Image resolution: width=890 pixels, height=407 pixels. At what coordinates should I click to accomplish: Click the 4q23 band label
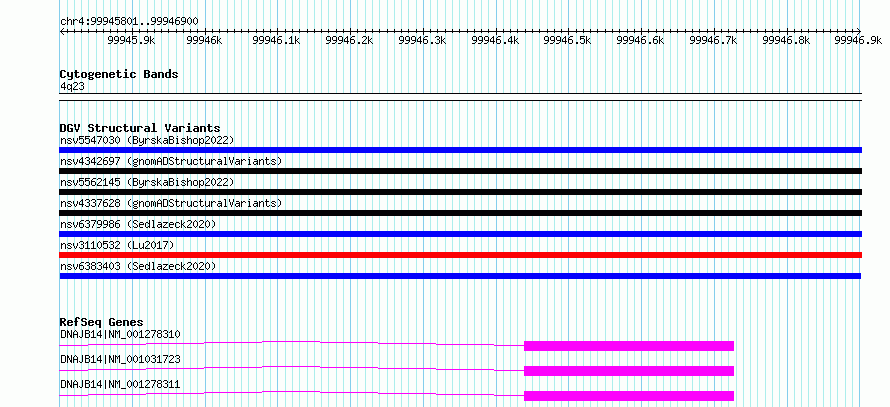(x=73, y=86)
